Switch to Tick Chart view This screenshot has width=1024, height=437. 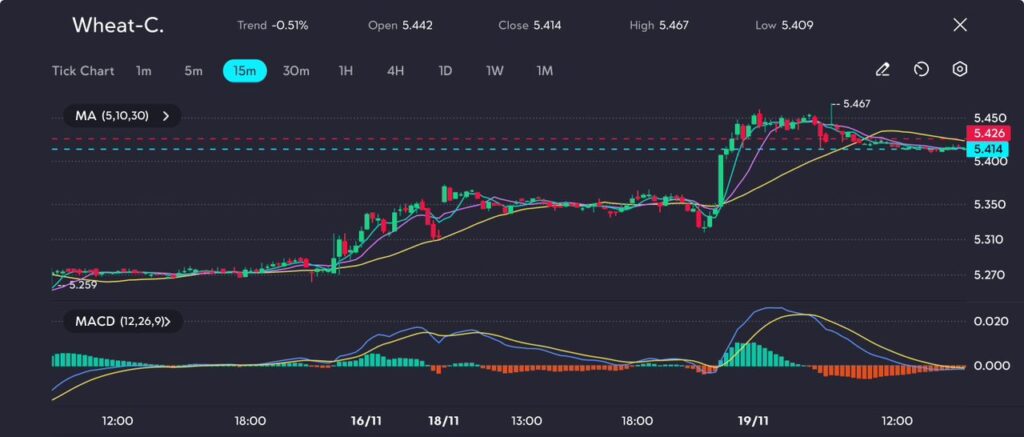pyautogui.click(x=83, y=71)
